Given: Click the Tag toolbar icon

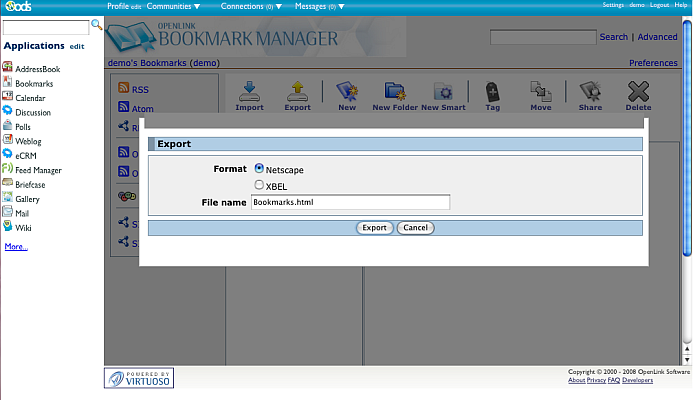Looking at the screenshot, I should click(x=492, y=91).
